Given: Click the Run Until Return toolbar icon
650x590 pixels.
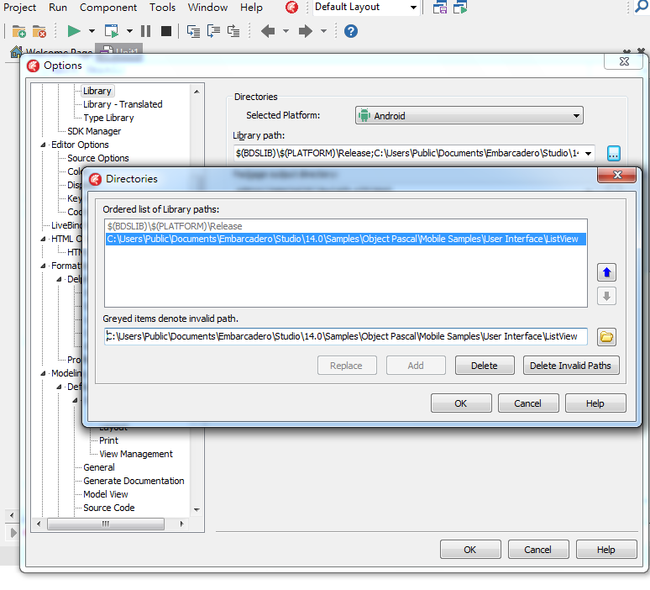Looking at the screenshot, I should [x=233, y=31].
